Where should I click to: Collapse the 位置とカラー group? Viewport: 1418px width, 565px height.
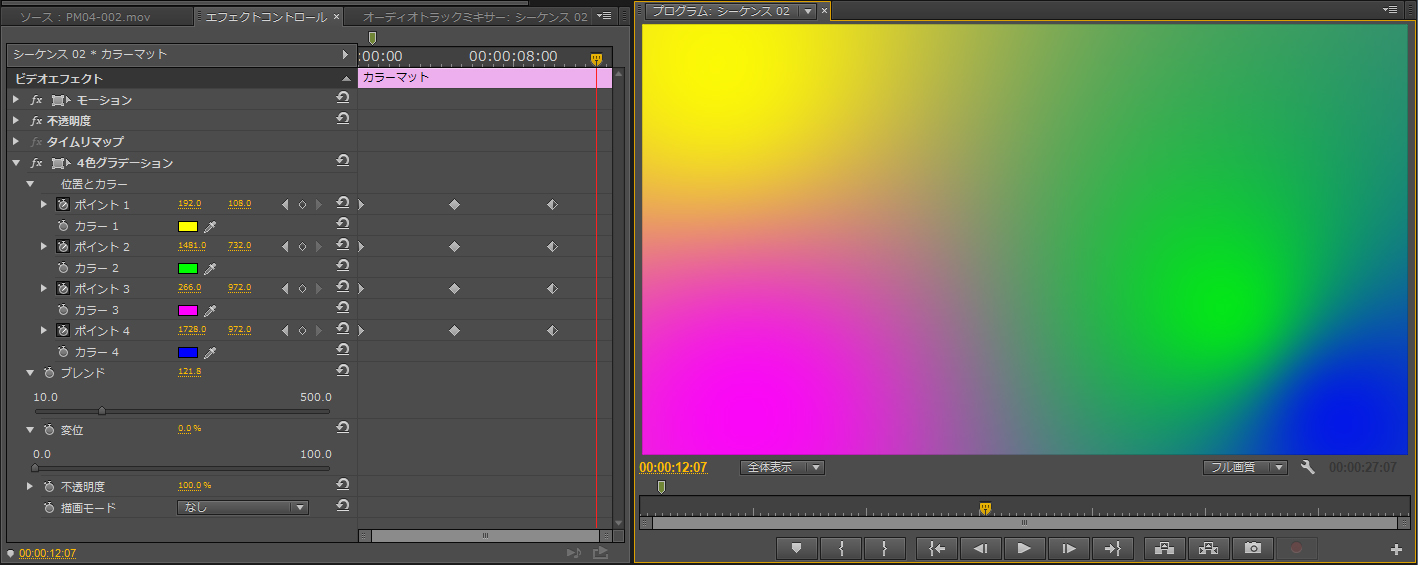[x=30, y=184]
